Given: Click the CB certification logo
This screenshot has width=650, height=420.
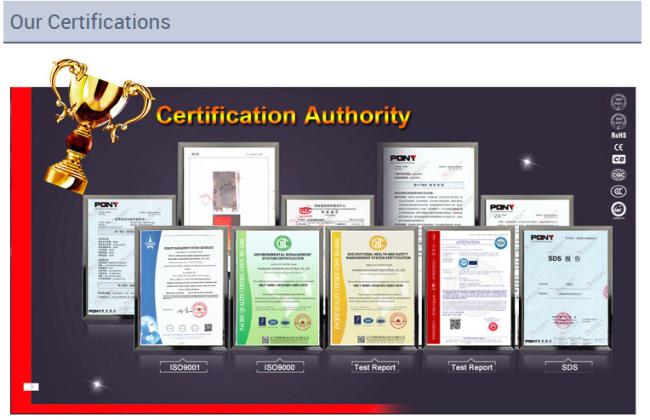Looking at the screenshot, I should point(618,159).
